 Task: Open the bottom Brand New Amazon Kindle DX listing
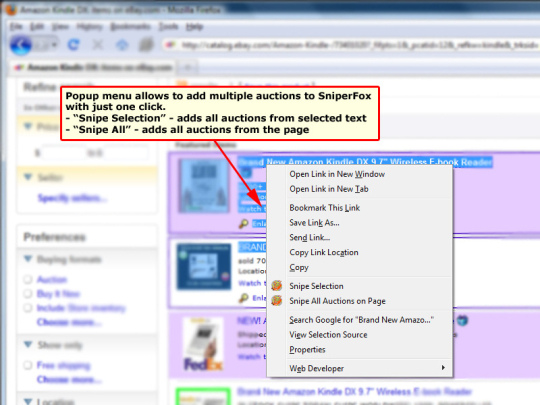pos(354,392)
